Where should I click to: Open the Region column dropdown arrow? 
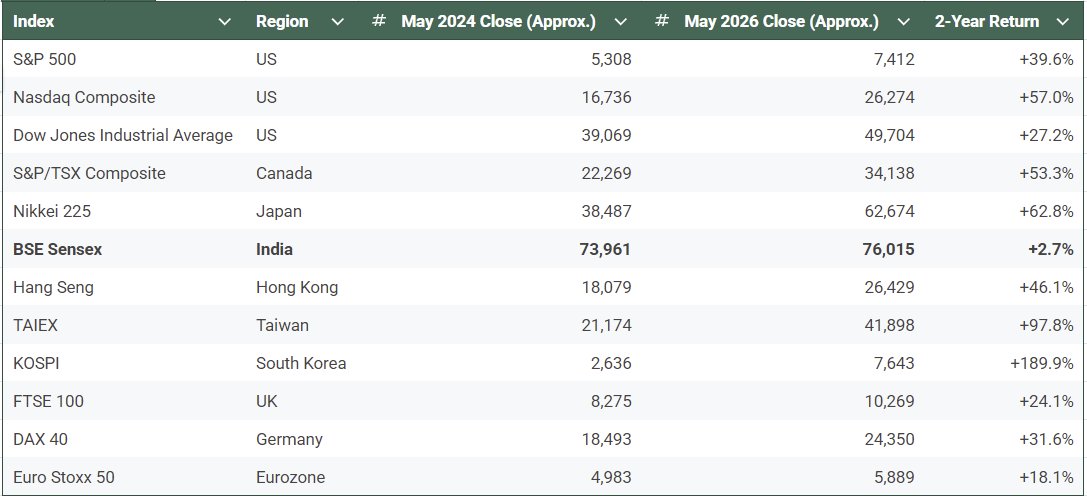click(x=338, y=22)
